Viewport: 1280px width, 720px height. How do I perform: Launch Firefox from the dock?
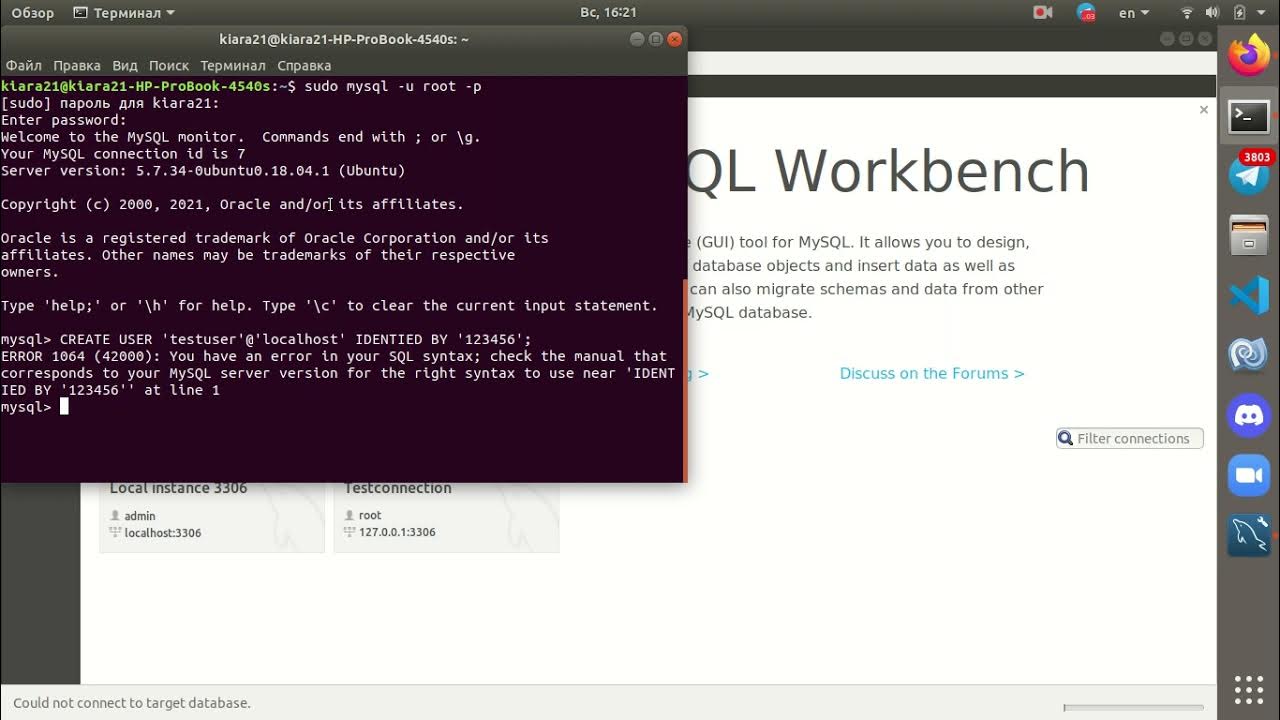click(1249, 56)
